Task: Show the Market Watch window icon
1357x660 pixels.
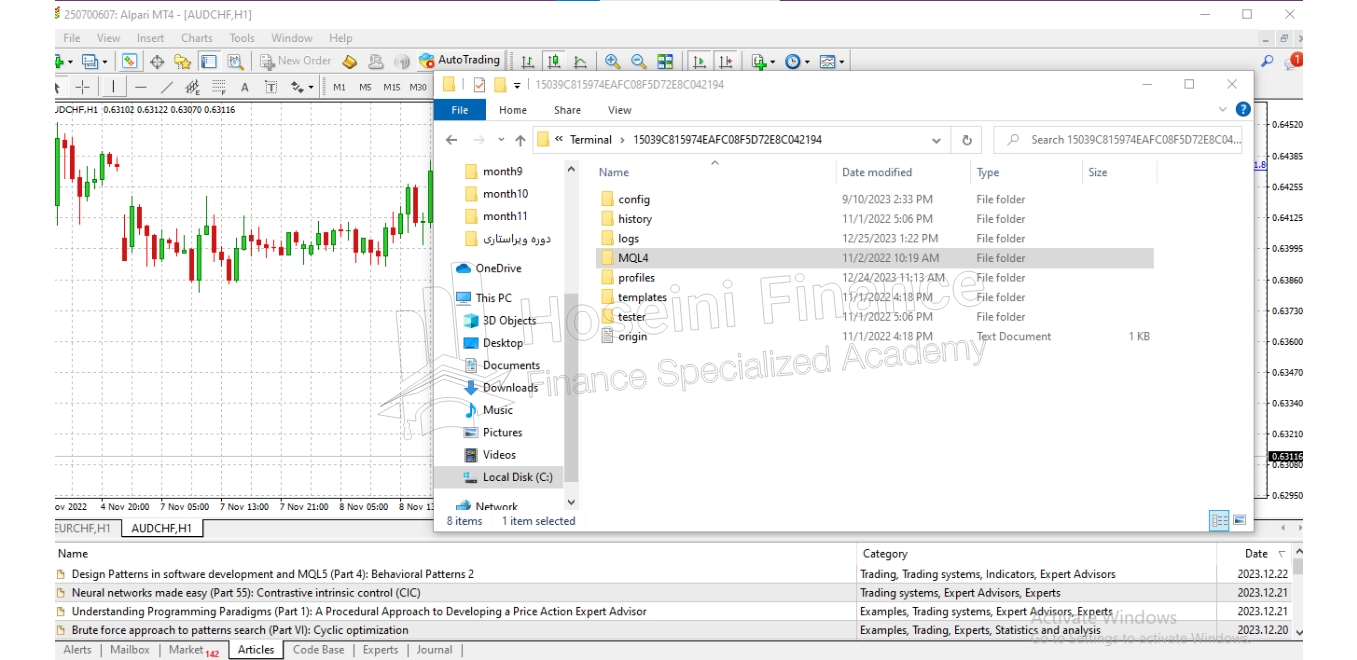Action: tap(130, 61)
